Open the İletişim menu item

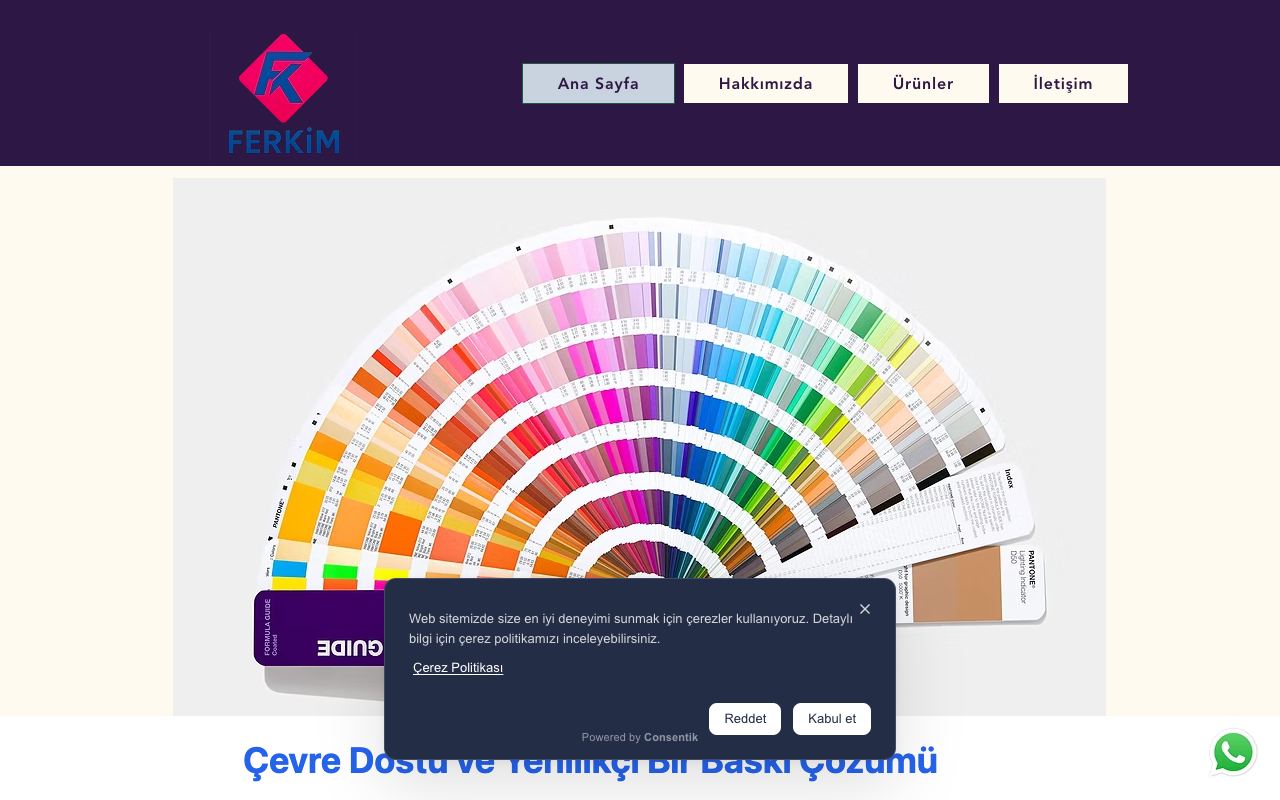click(1063, 84)
